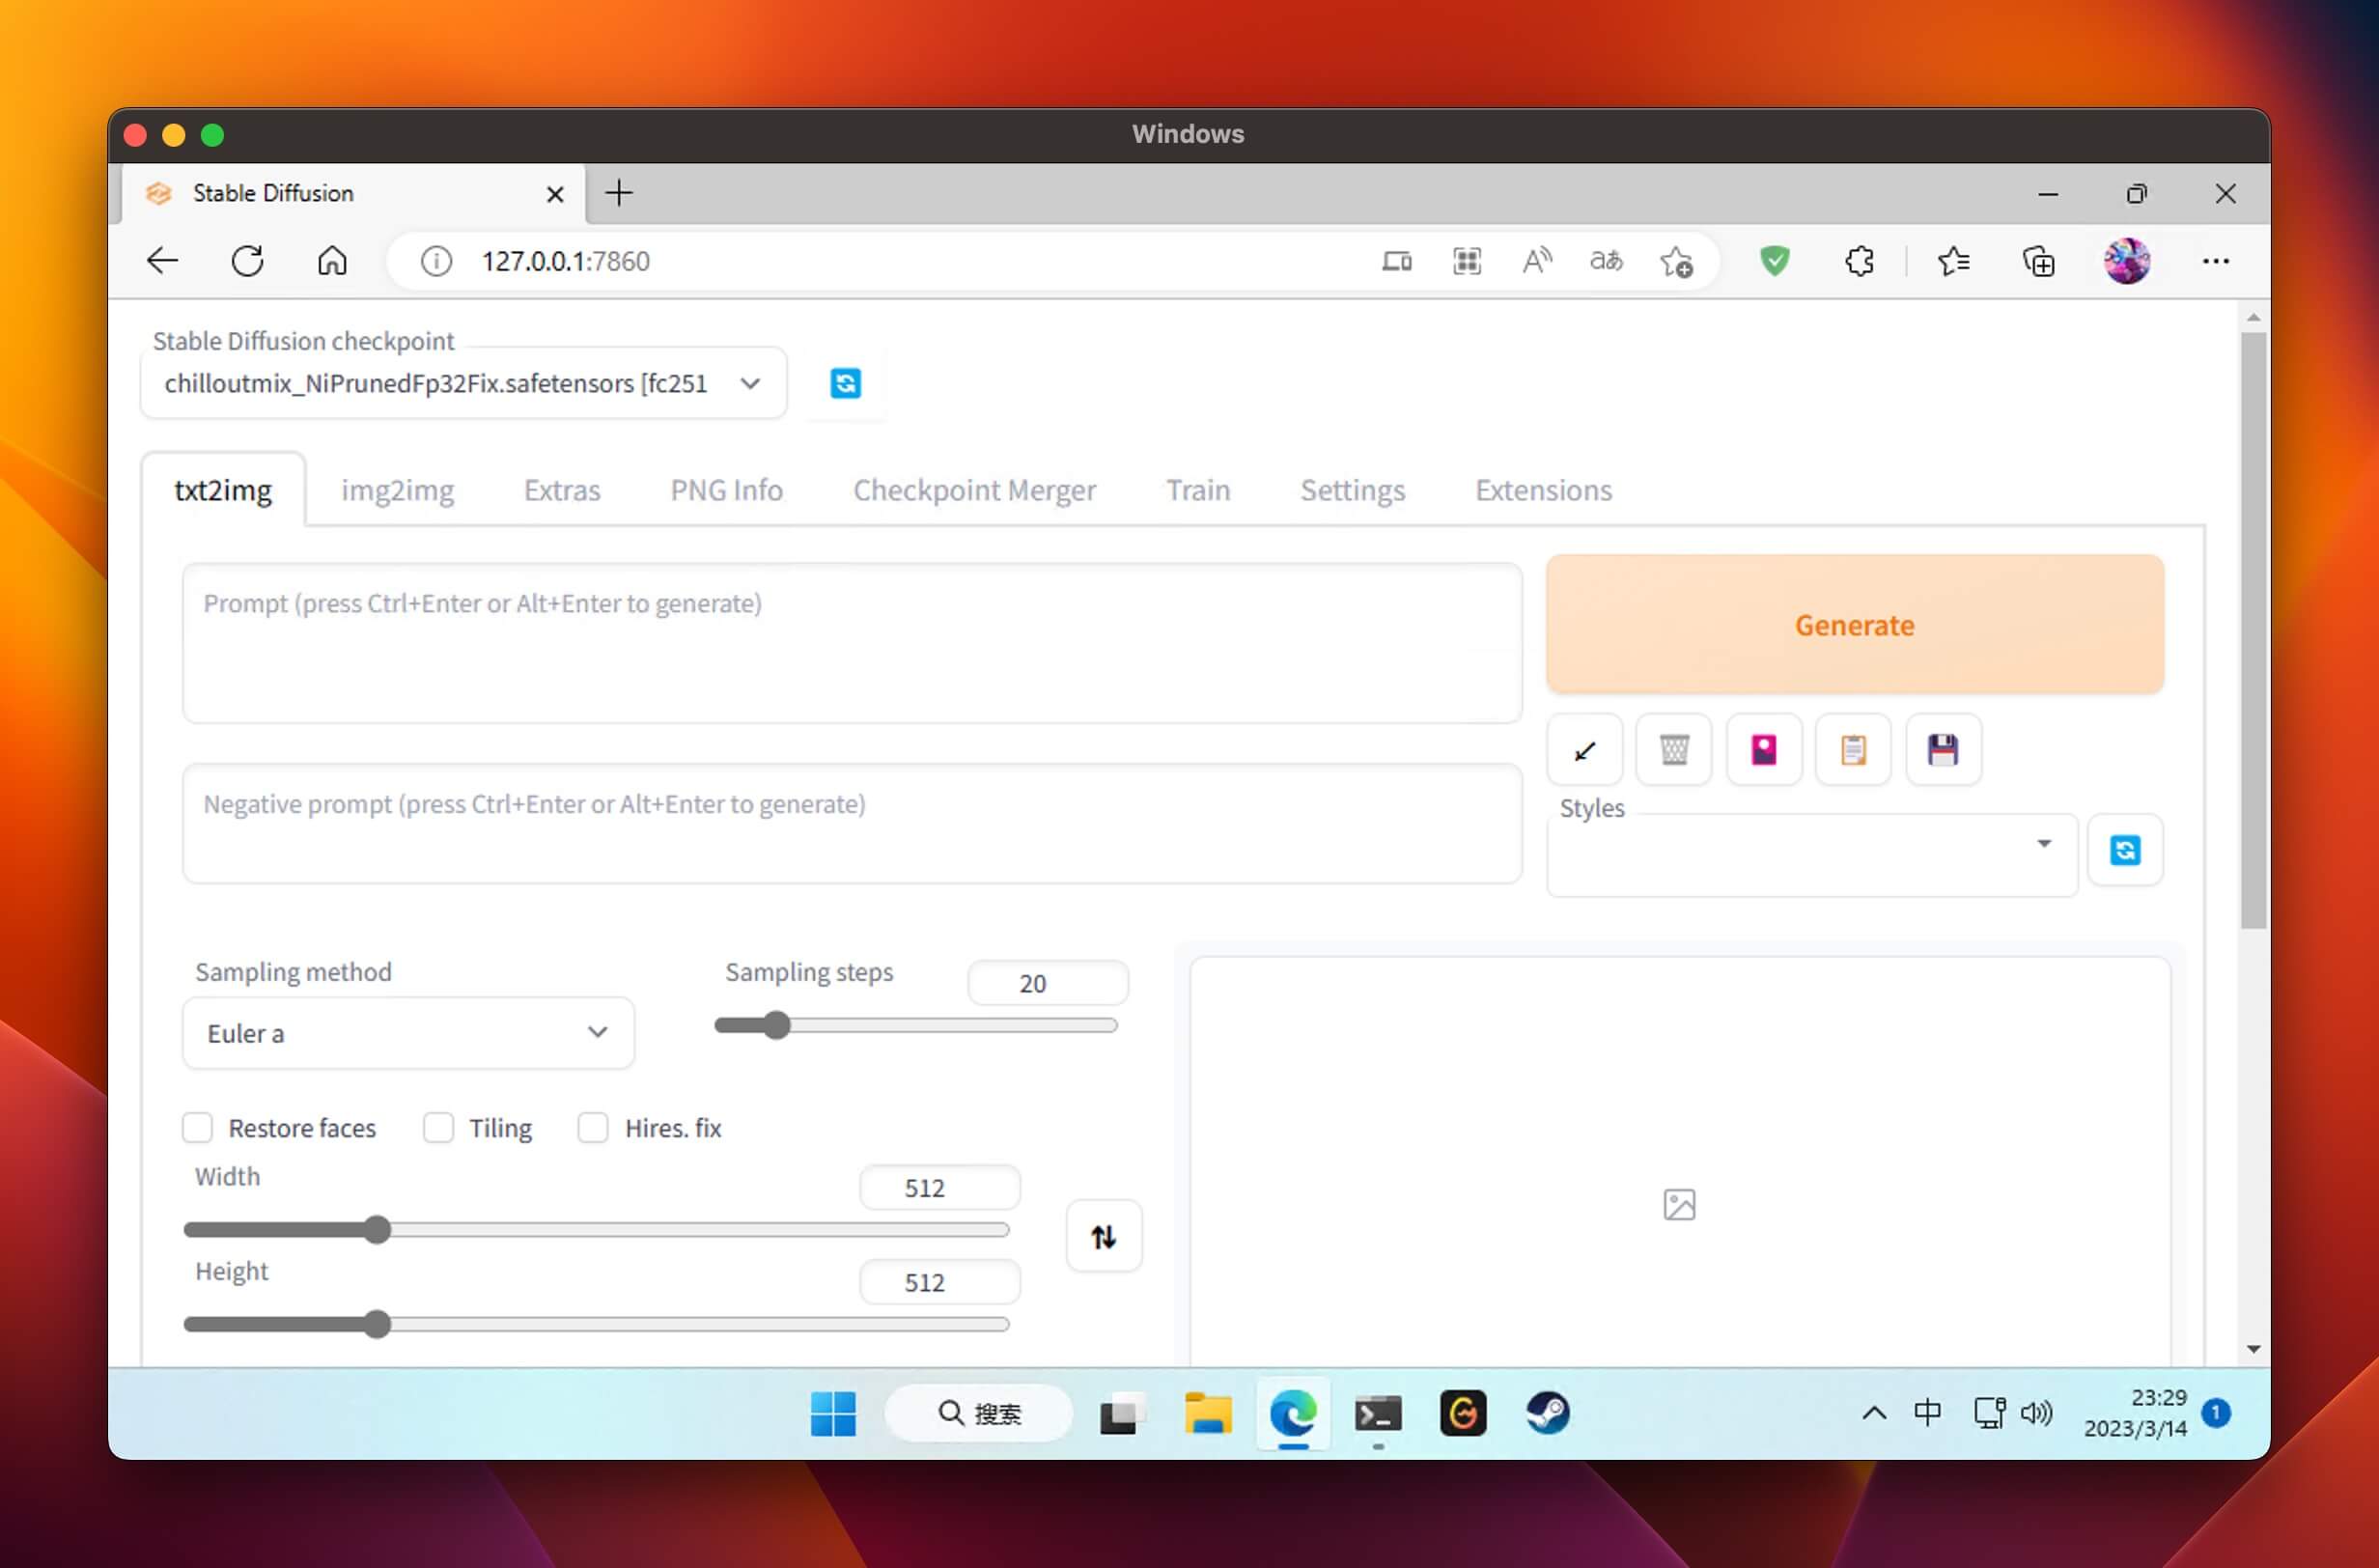Click the Width value field
Image resolution: width=2379 pixels, height=1568 pixels.
[939, 1188]
